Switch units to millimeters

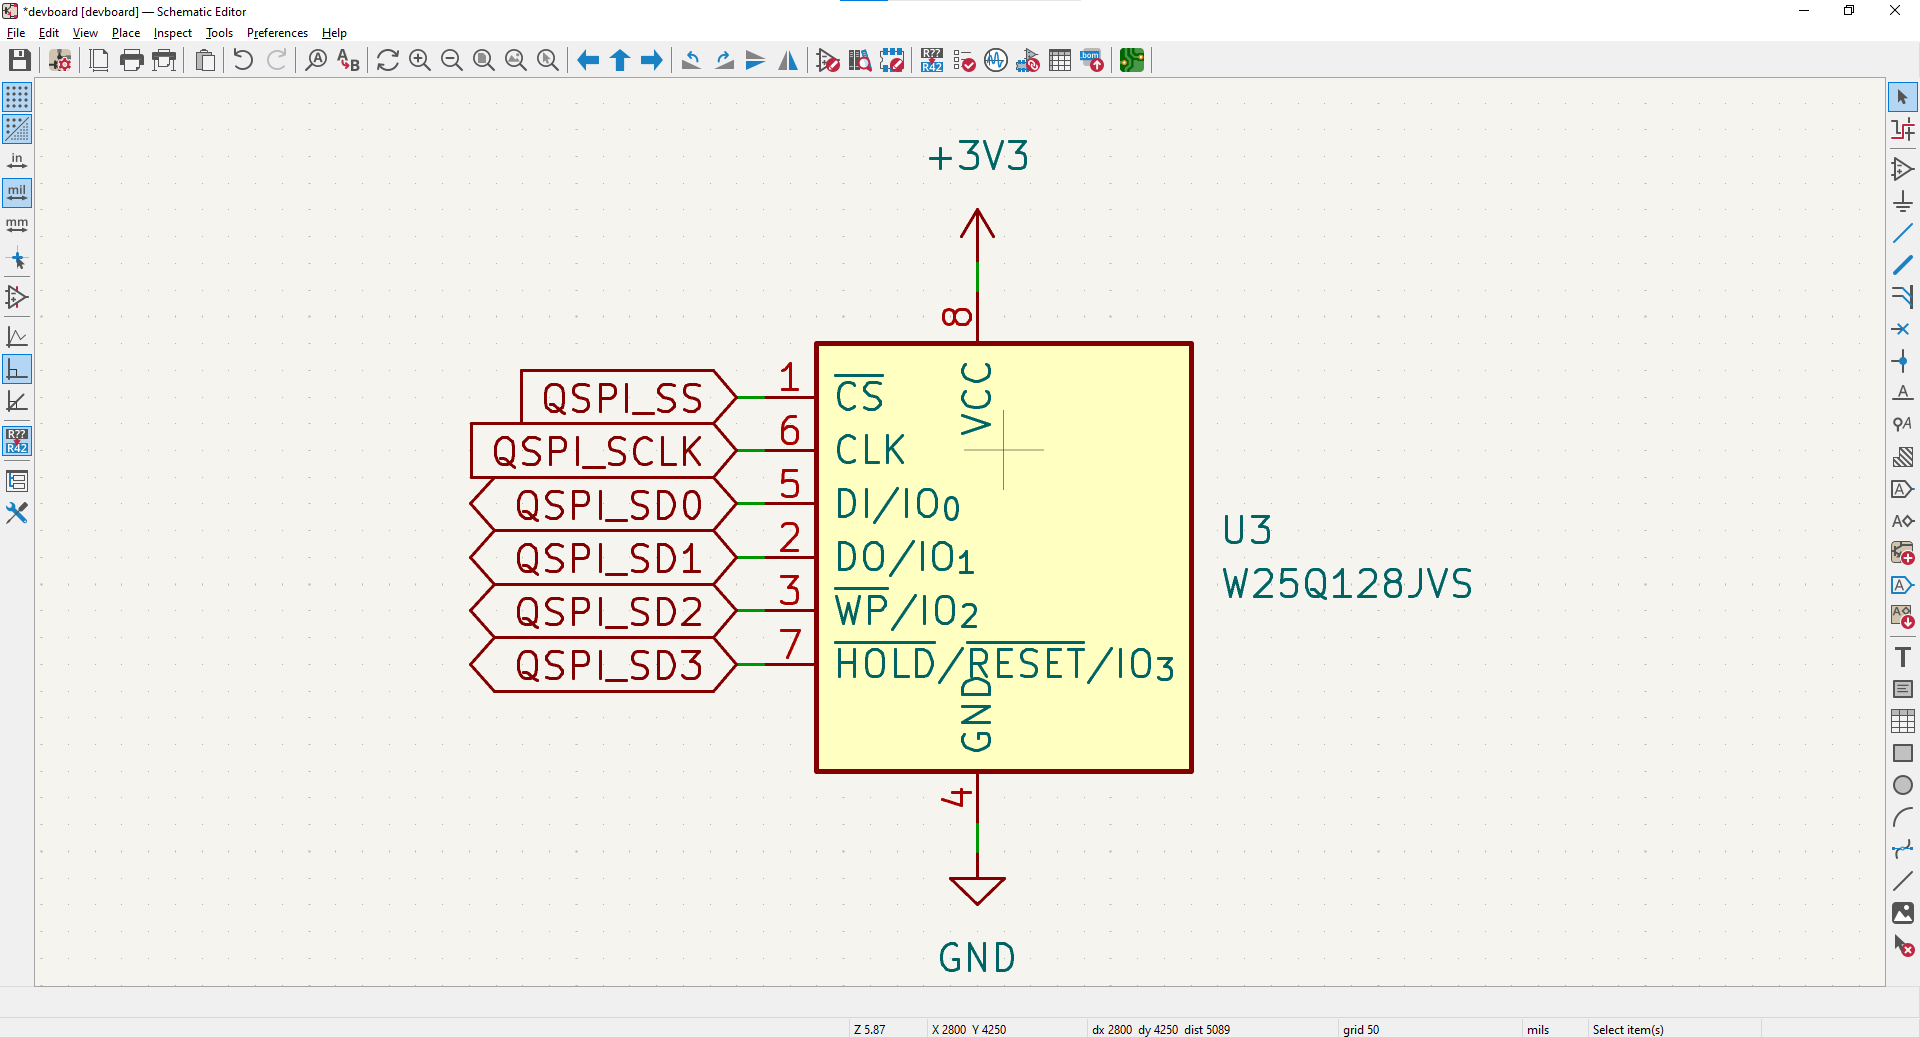tap(17, 225)
